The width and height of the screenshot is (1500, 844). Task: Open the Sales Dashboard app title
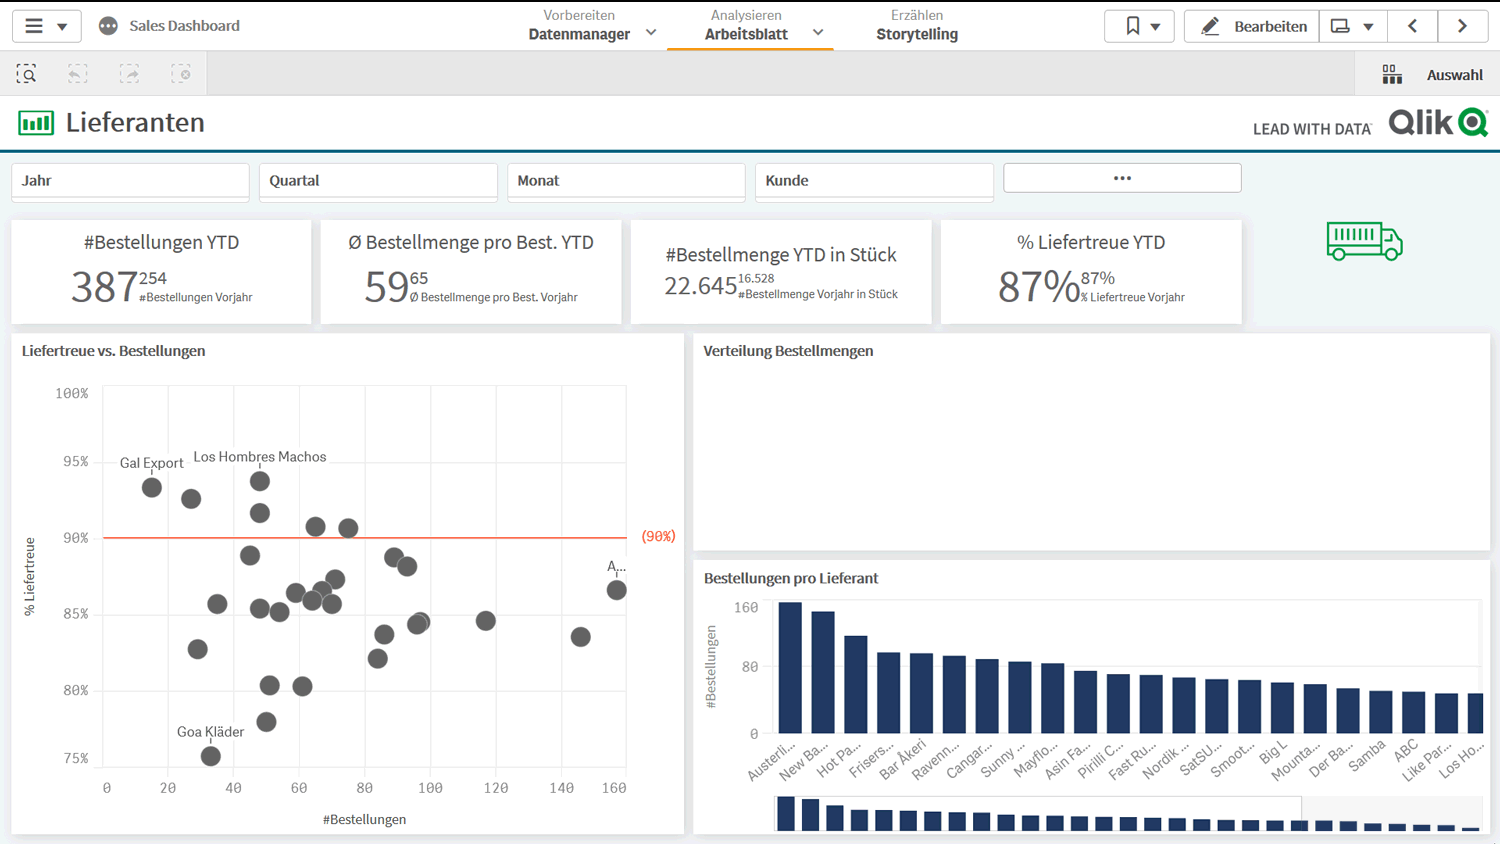(x=184, y=26)
